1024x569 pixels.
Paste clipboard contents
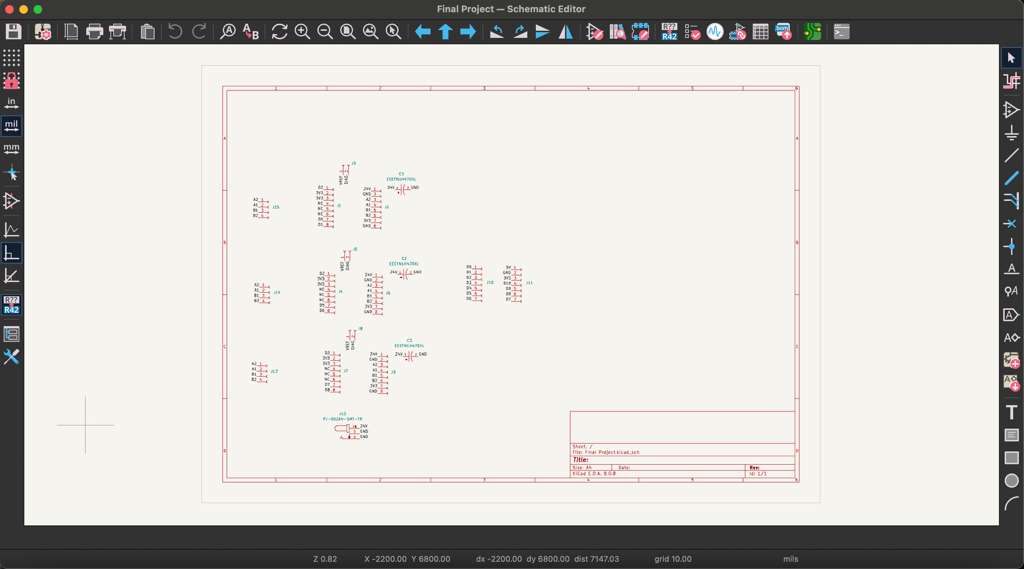tap(148, 31)
